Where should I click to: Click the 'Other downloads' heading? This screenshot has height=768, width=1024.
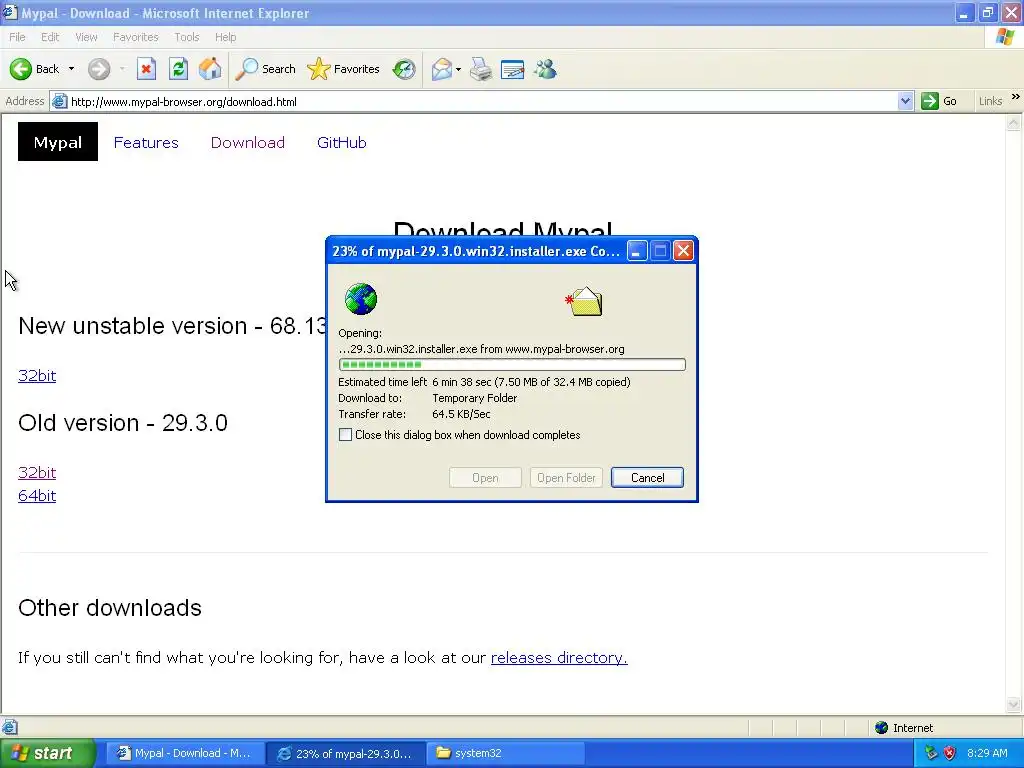point(110,608)
